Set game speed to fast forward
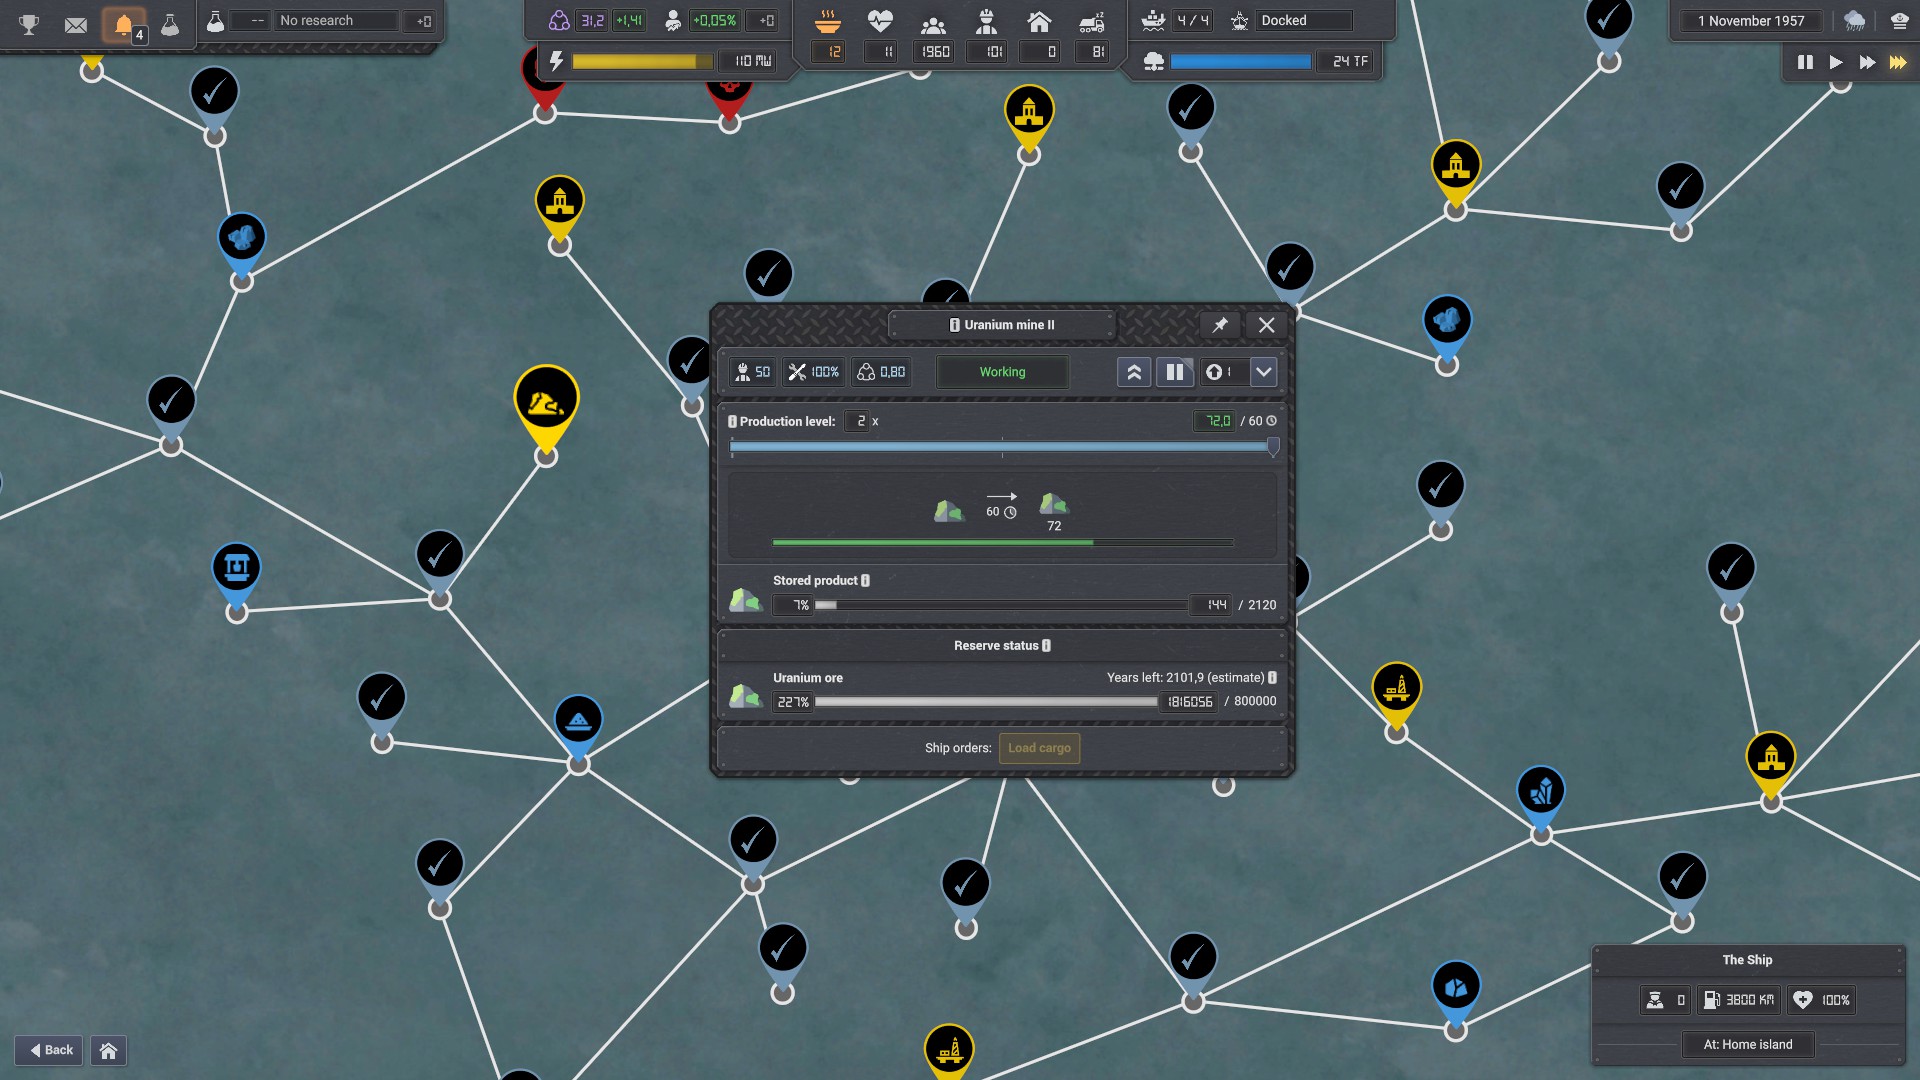Image resolution: width=1920 pixels, height=1080 pixels. [1867, 62]
